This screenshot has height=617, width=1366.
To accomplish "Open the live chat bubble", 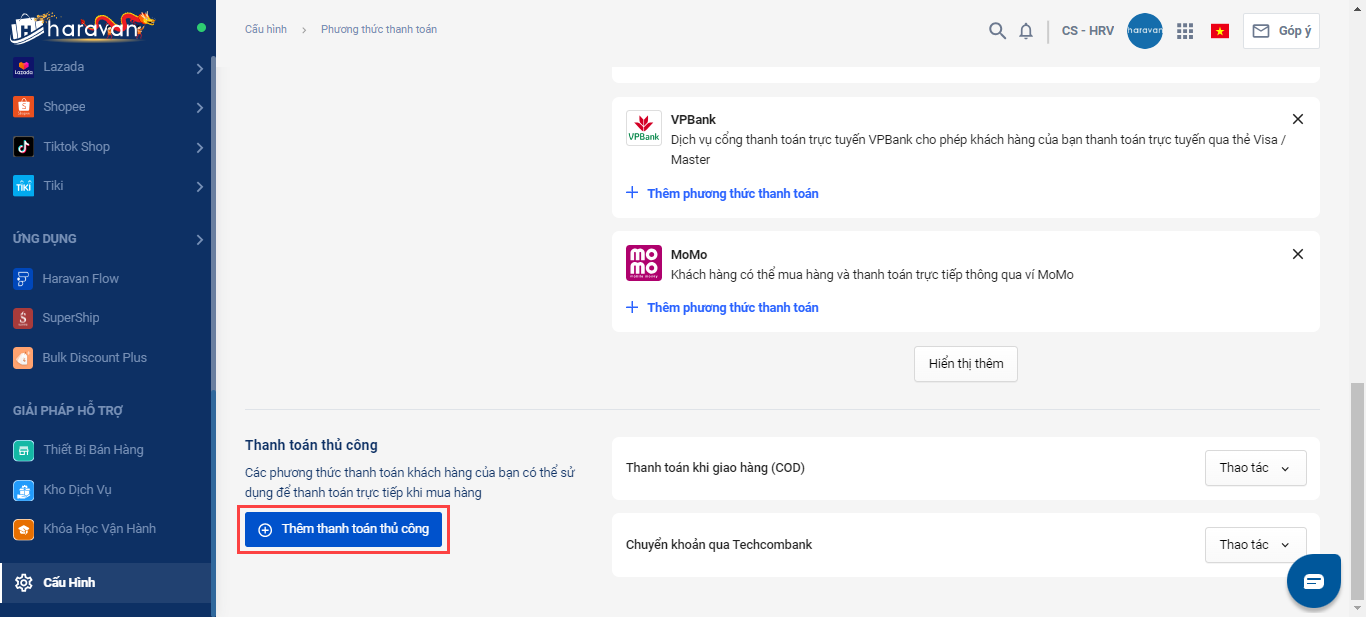I will 1314,581.
